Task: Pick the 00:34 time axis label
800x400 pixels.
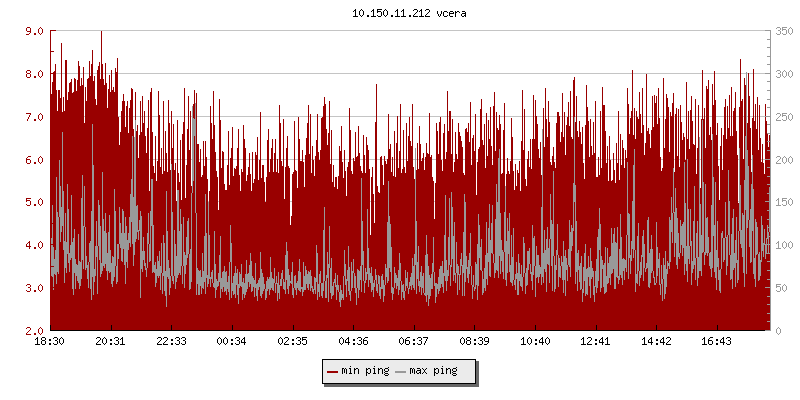Action: pos(232,342)
